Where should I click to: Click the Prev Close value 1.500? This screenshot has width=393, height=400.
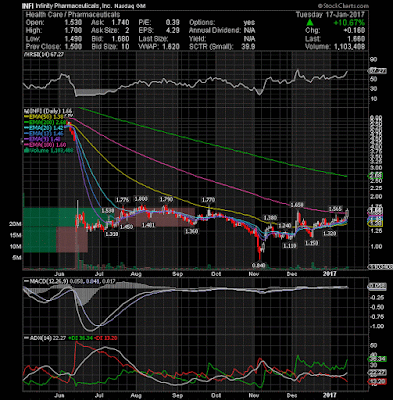pyautogui.click(x=74, y=46)
